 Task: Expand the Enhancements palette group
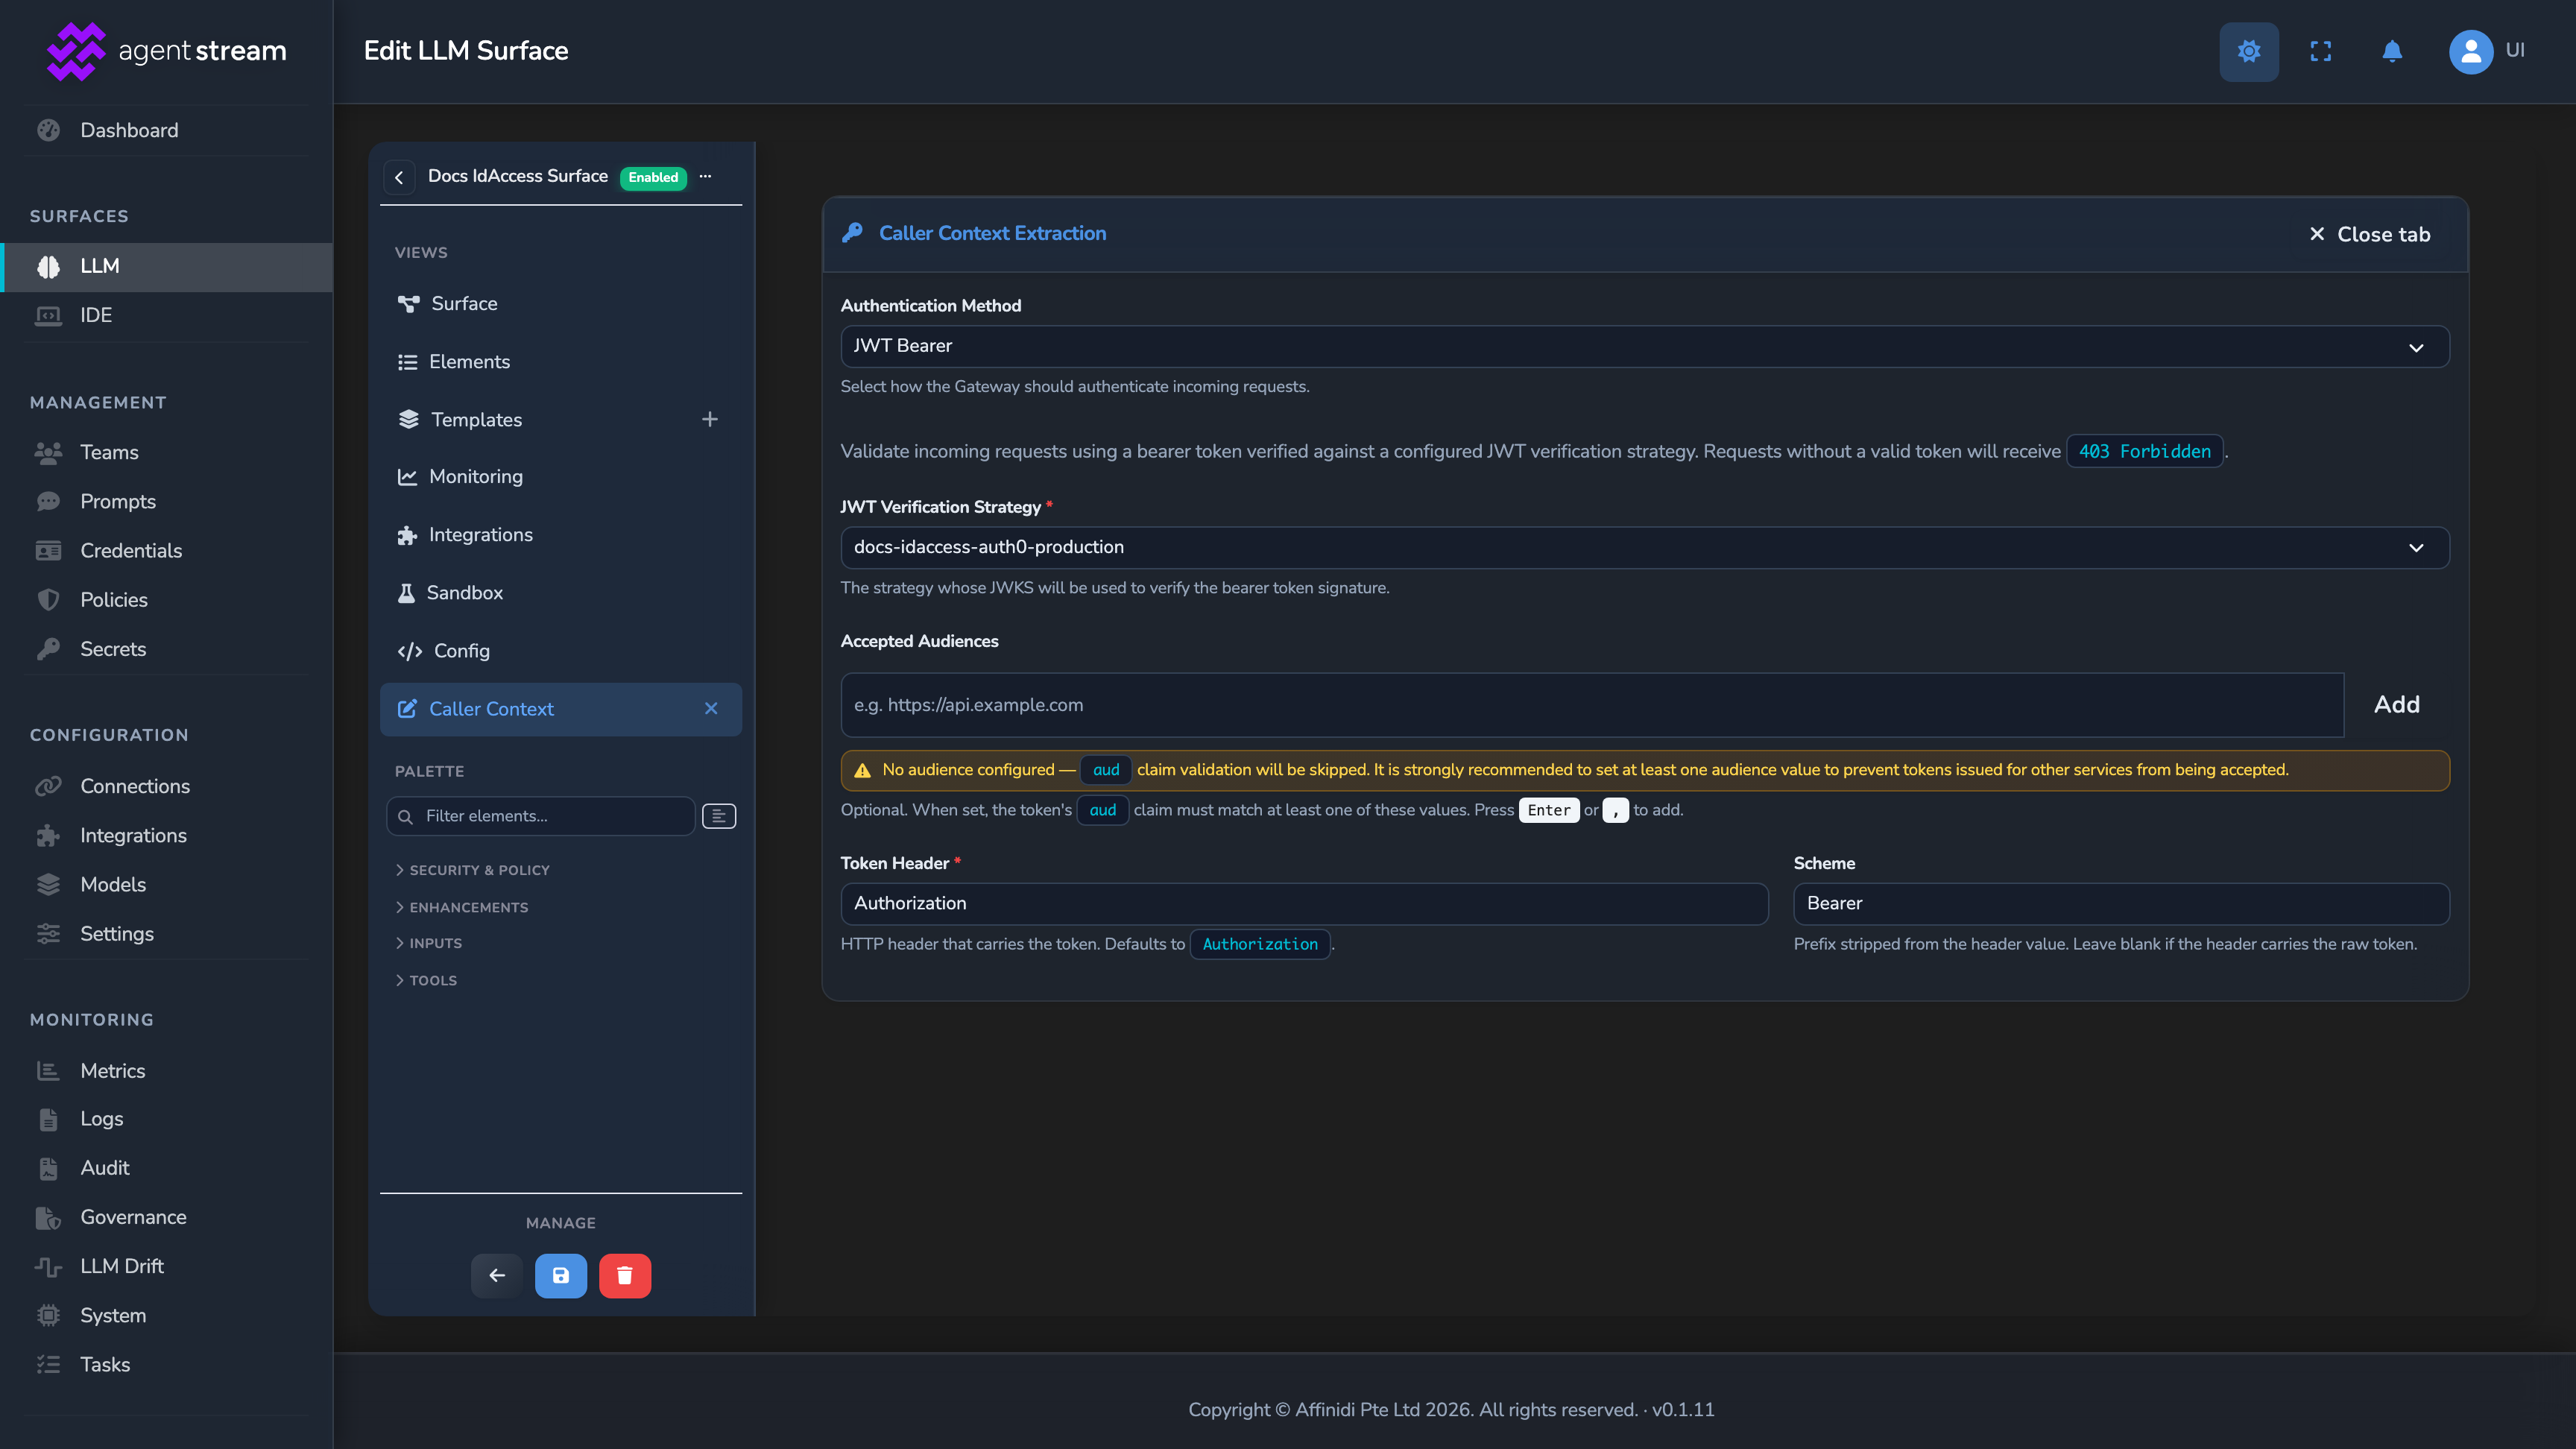[462, 907]
